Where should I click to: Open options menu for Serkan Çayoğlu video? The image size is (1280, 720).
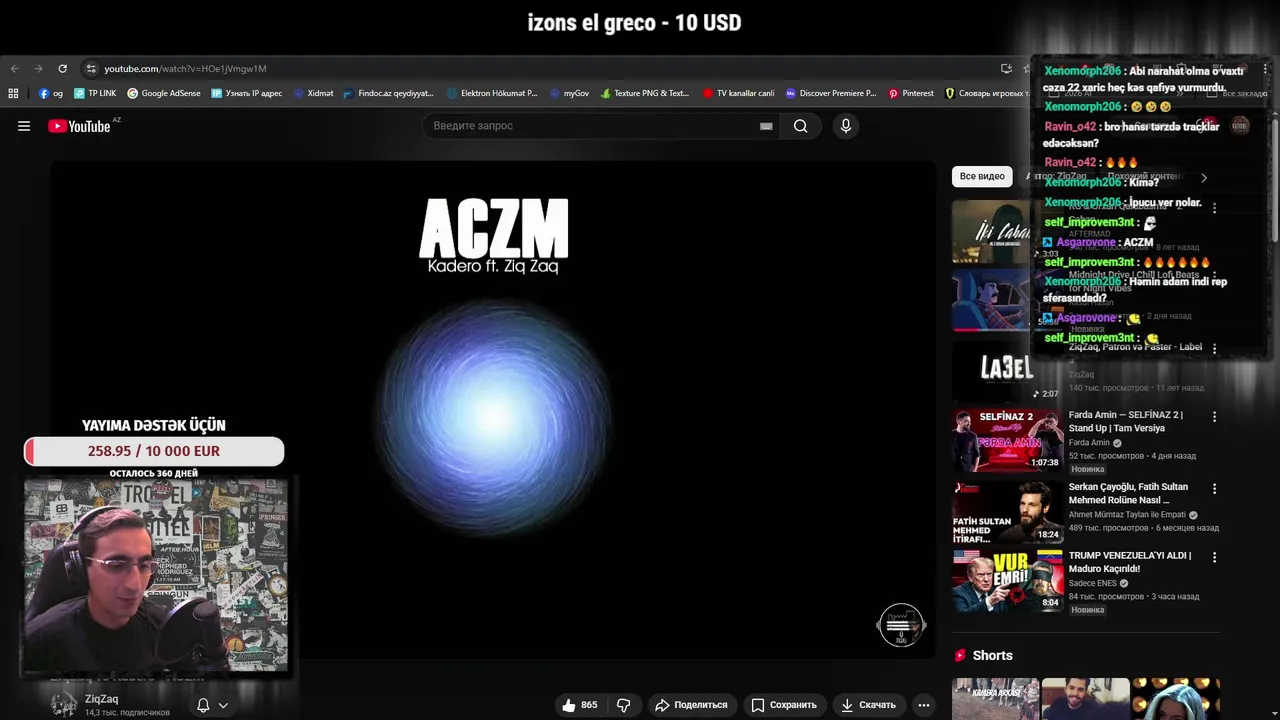click(x=1214, y=488)
